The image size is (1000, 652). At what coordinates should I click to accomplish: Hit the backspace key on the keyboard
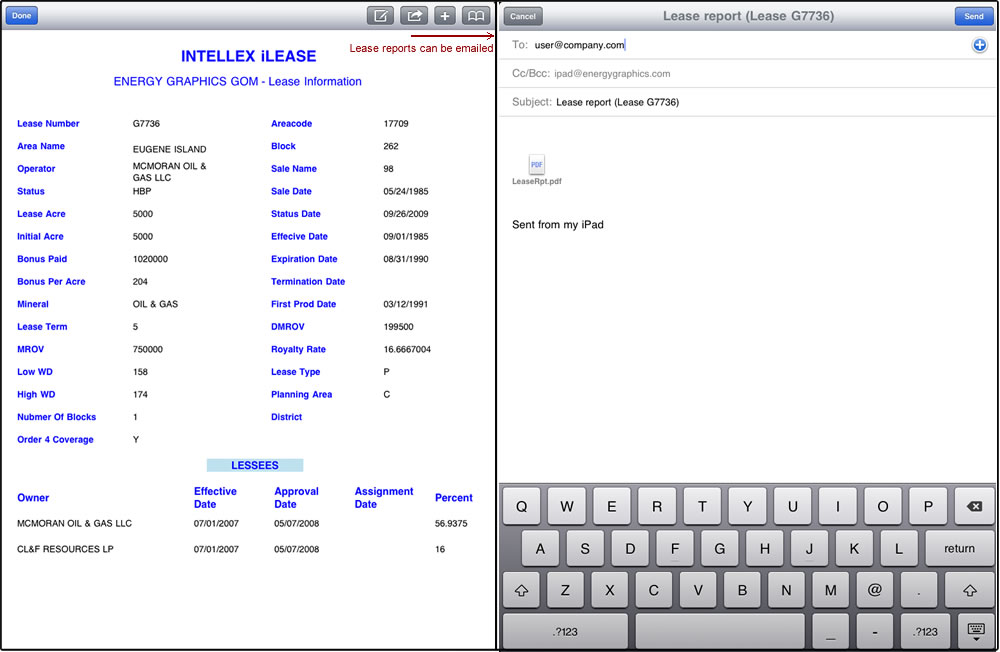click(x=974, y=507)
